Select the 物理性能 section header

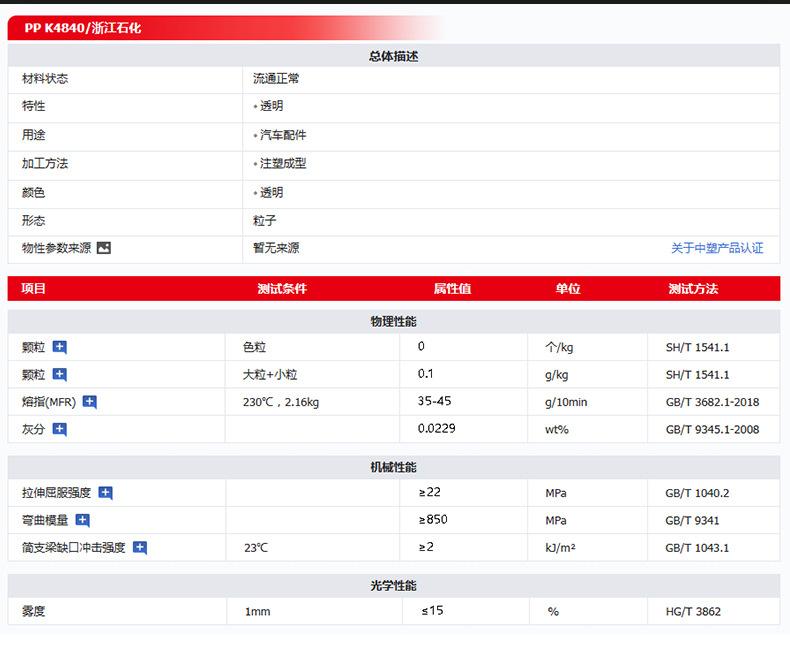(x=393, y=321)
